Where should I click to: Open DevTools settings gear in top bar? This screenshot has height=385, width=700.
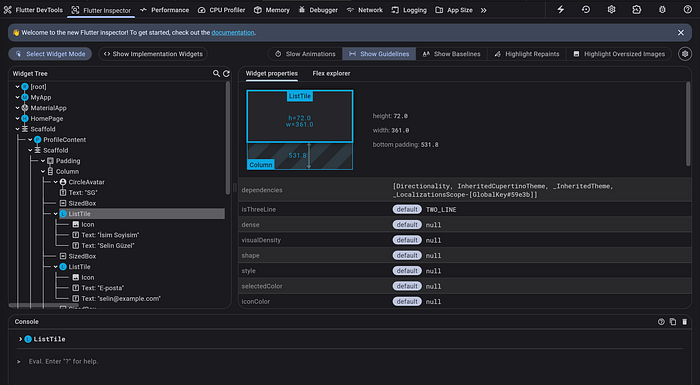click(611, 9)
